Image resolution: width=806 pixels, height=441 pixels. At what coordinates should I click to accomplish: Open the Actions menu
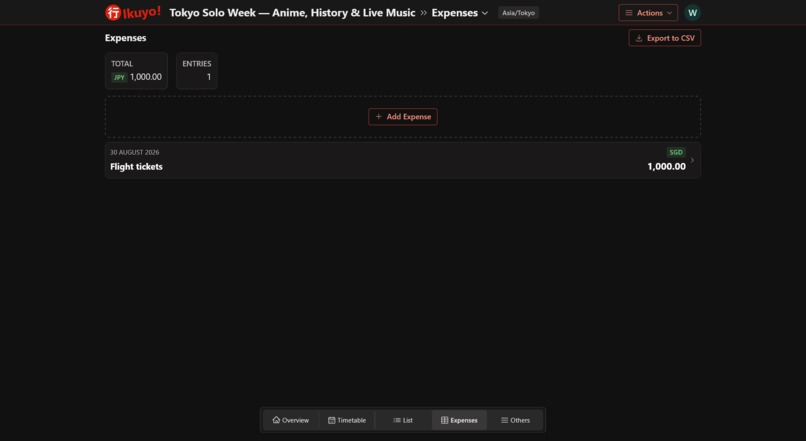click(648, 13)
